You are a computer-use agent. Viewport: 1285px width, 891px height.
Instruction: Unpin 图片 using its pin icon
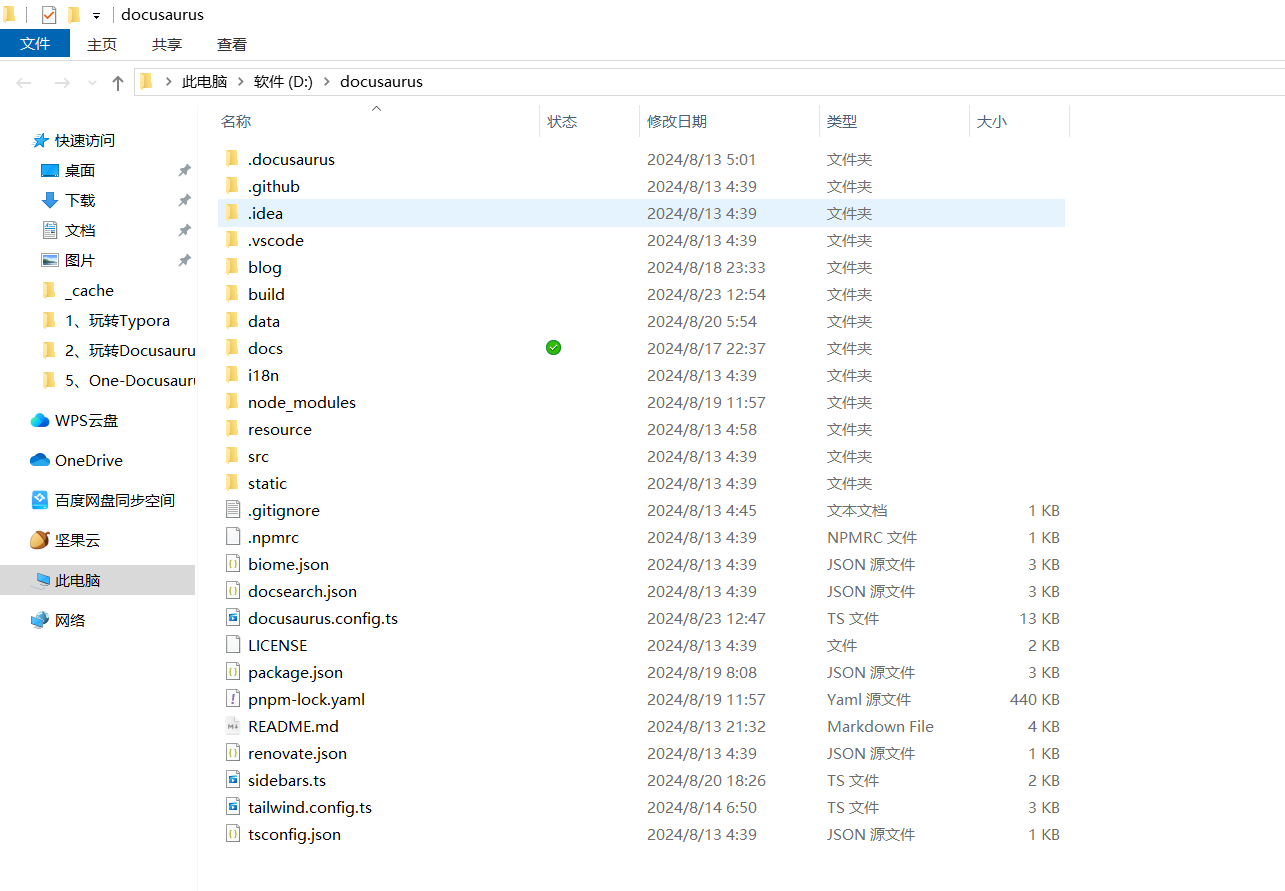(x=184, y=261)
